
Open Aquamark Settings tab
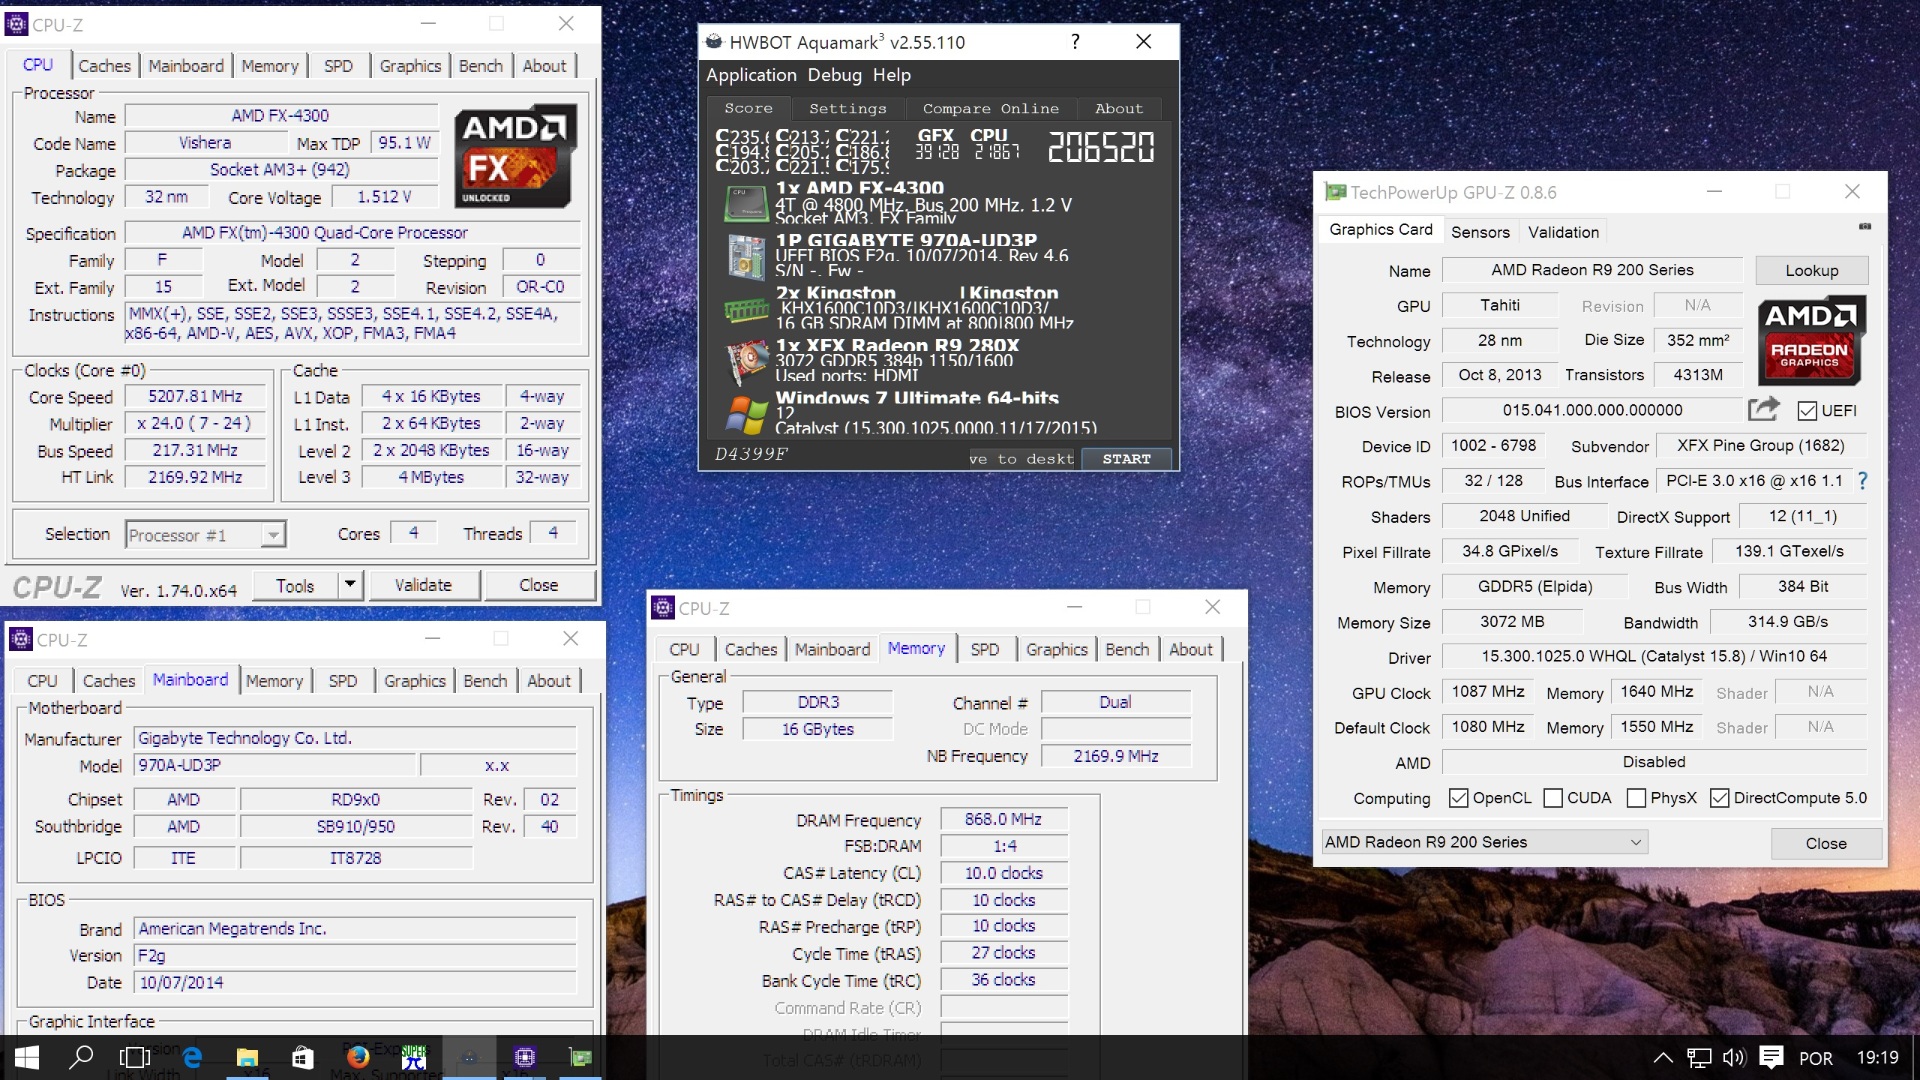pos(847,108)
